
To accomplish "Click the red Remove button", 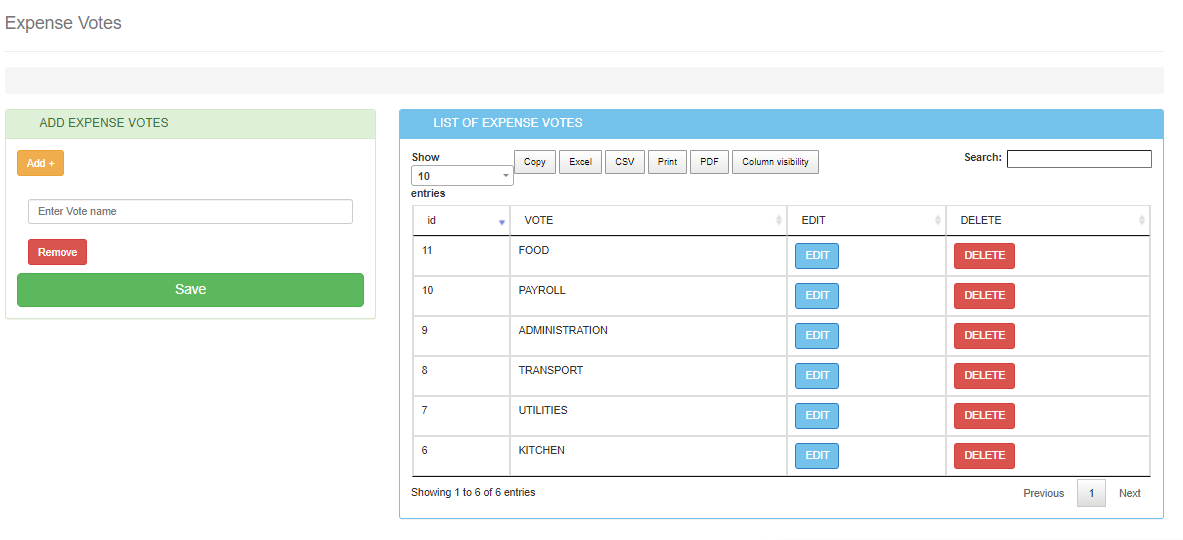I will 57,252.
